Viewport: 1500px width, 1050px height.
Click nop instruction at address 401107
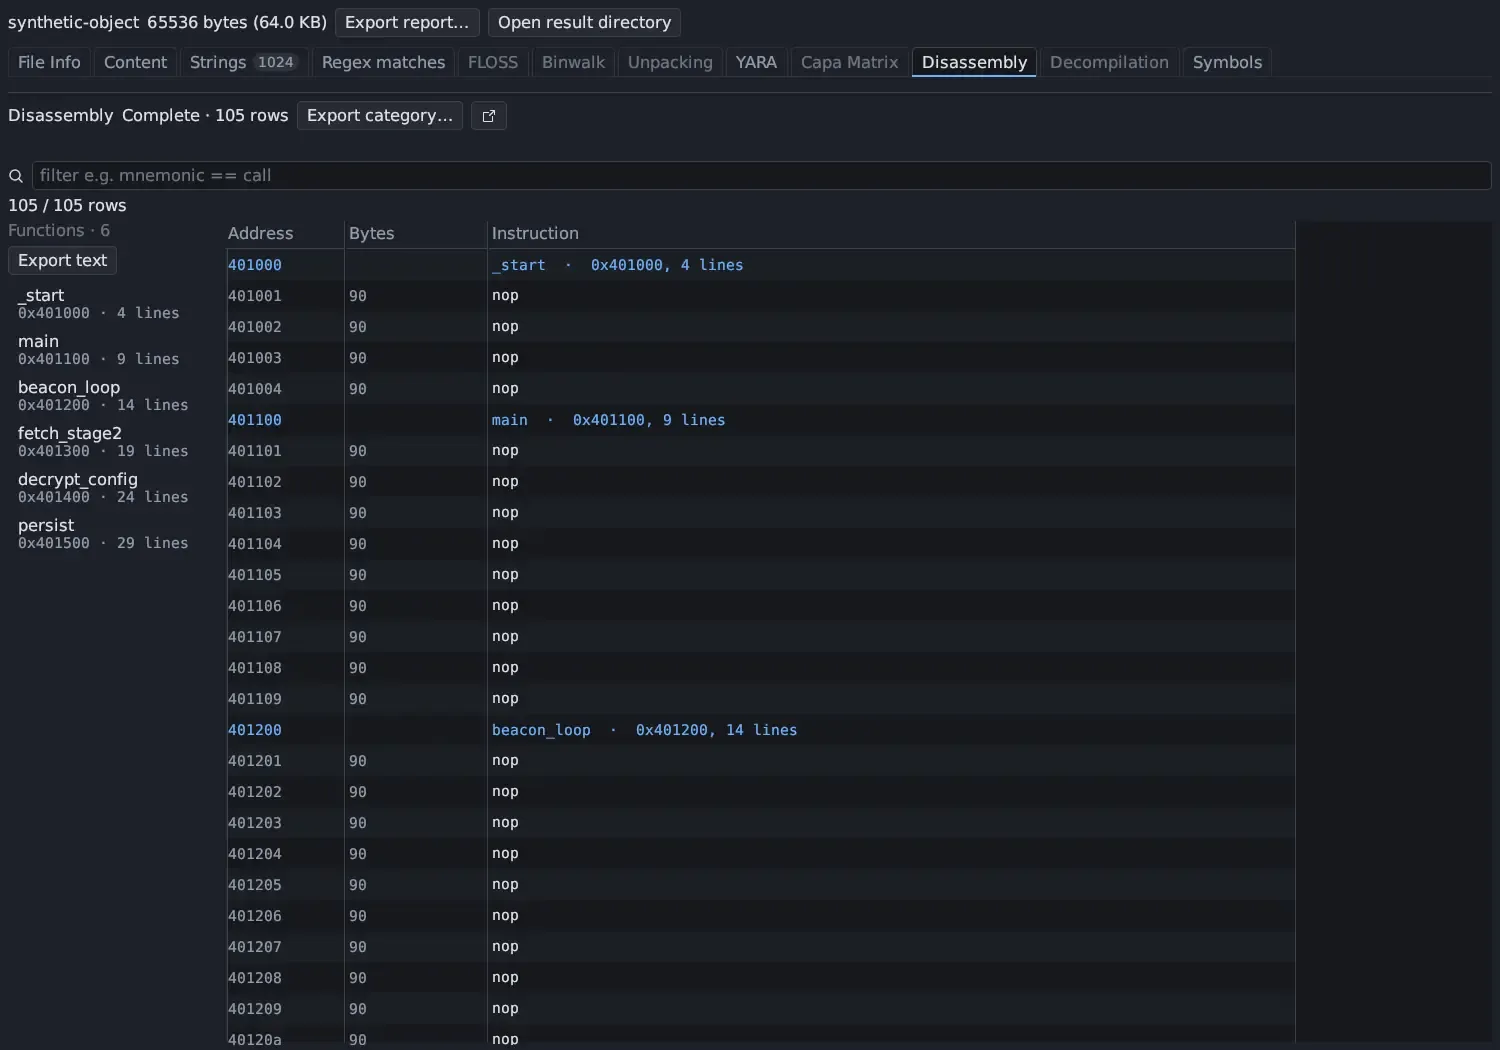505,637
